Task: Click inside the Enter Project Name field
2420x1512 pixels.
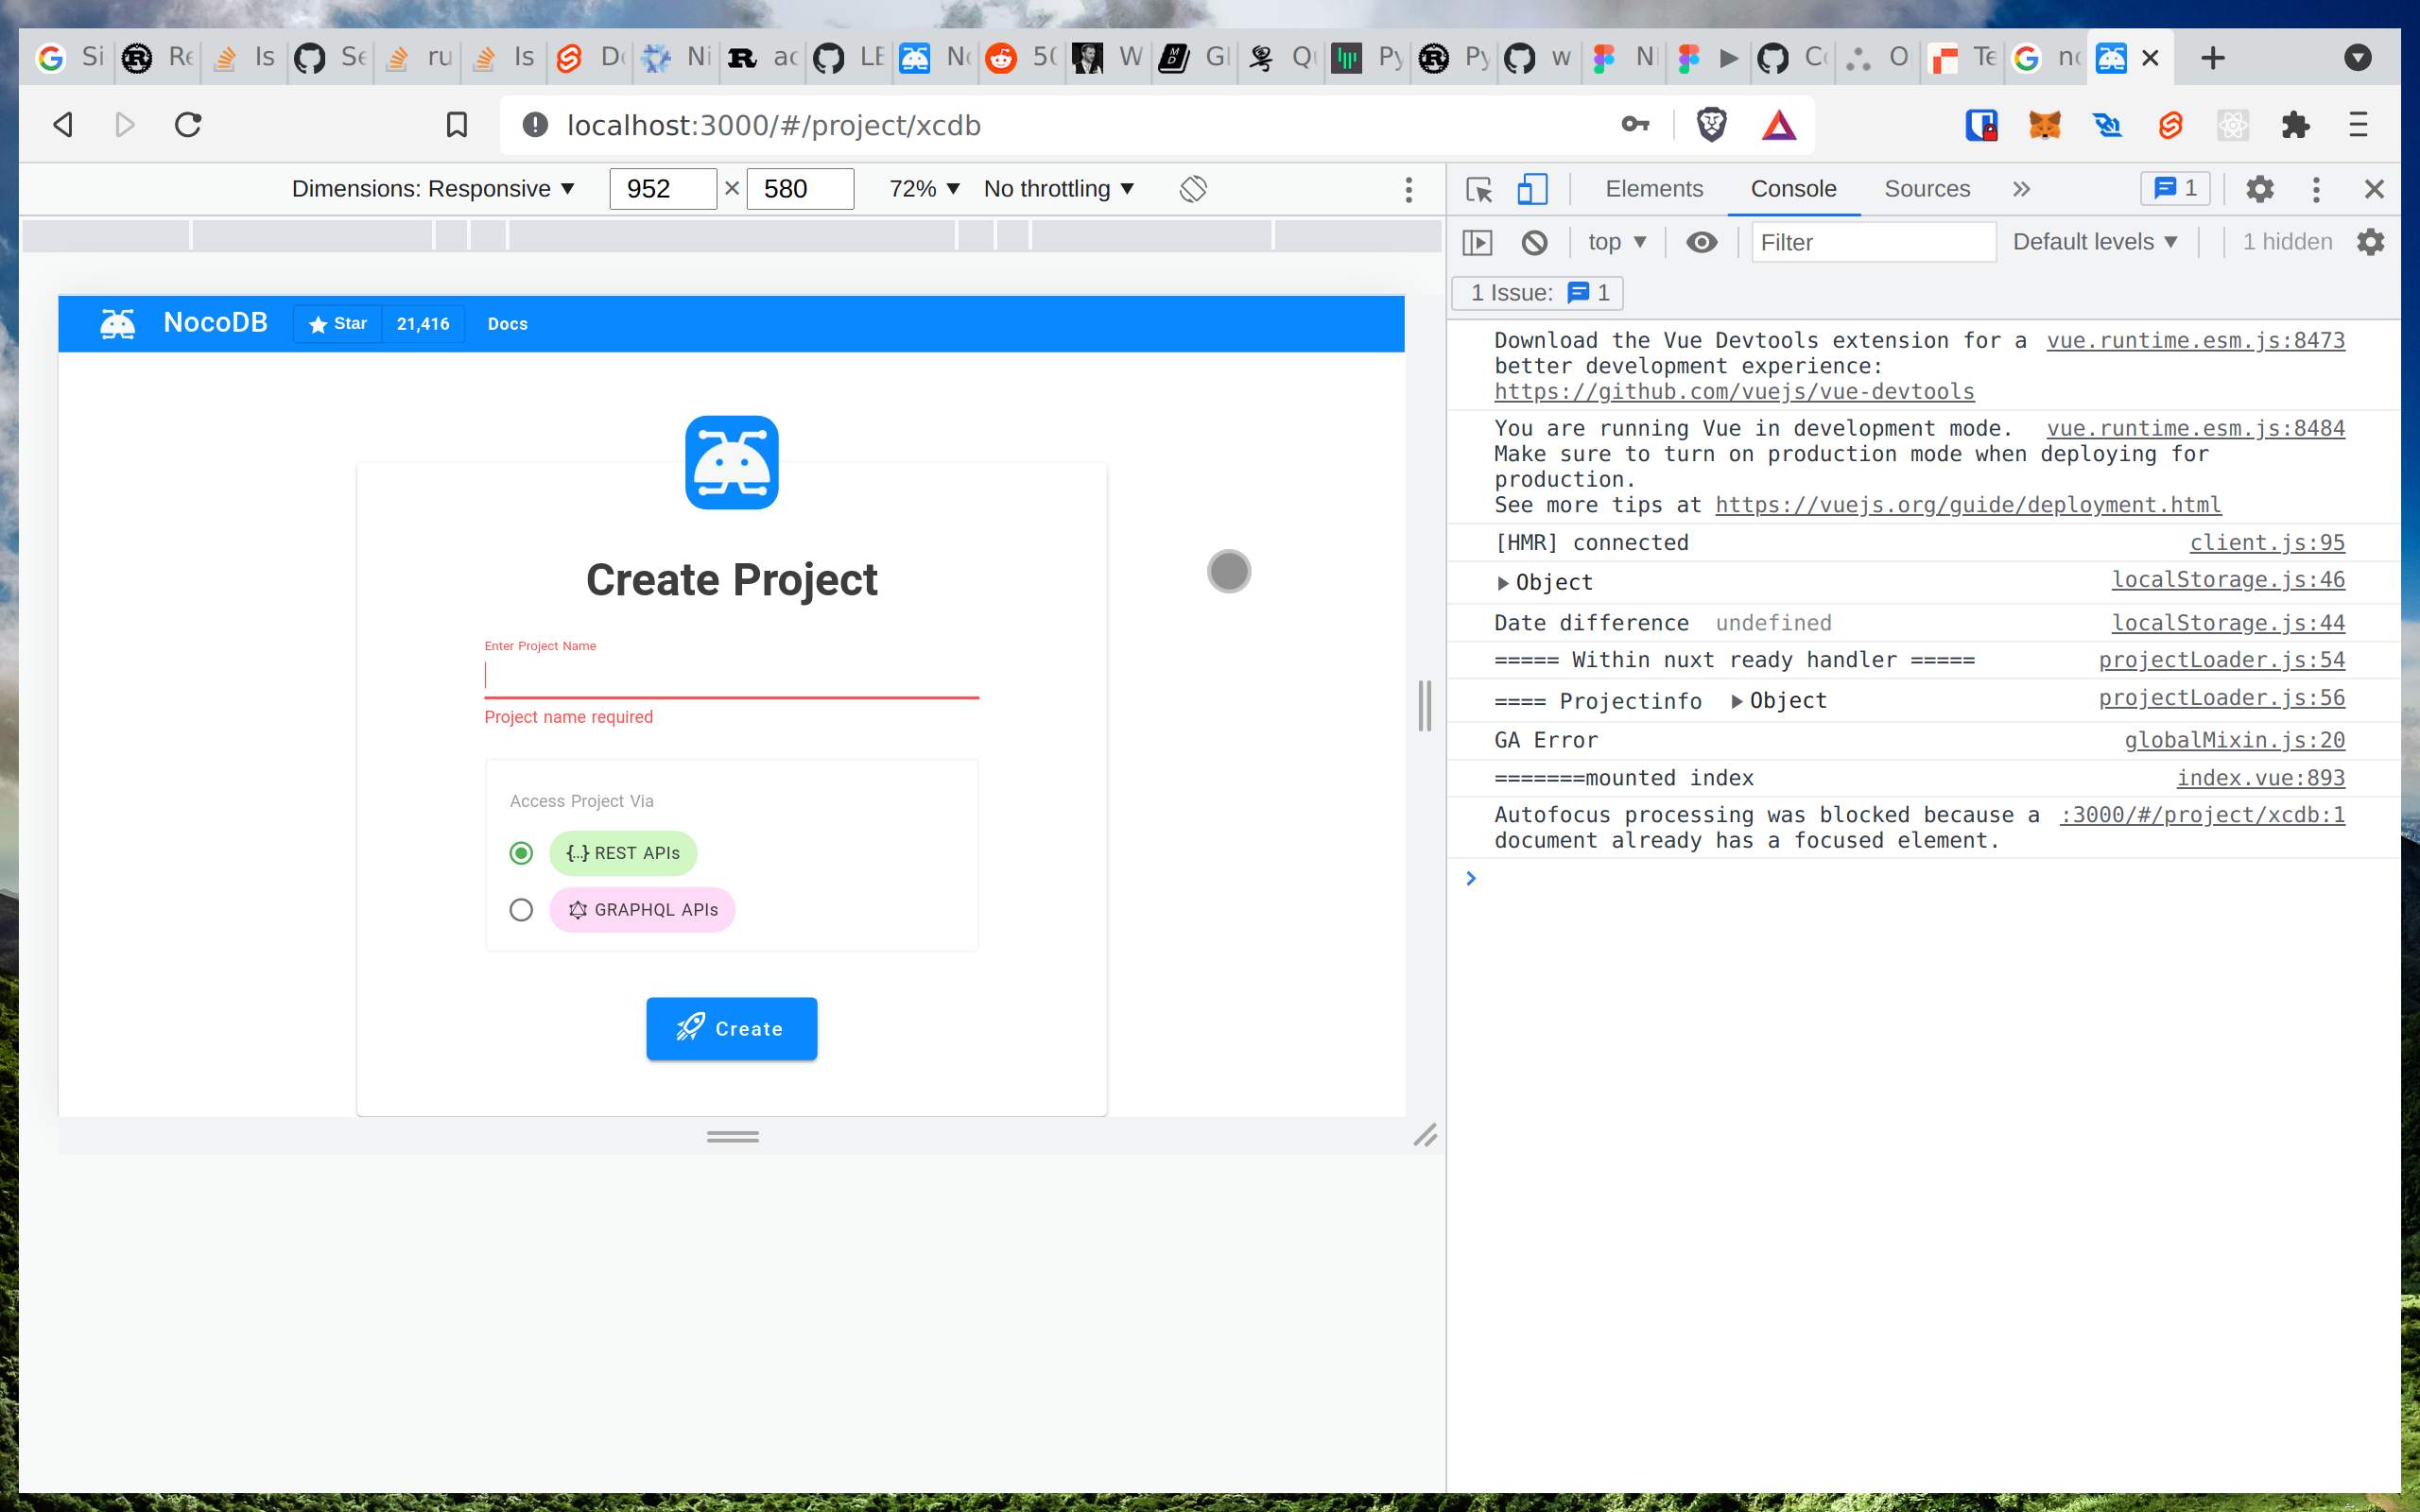Action: [x=730, y=677]
